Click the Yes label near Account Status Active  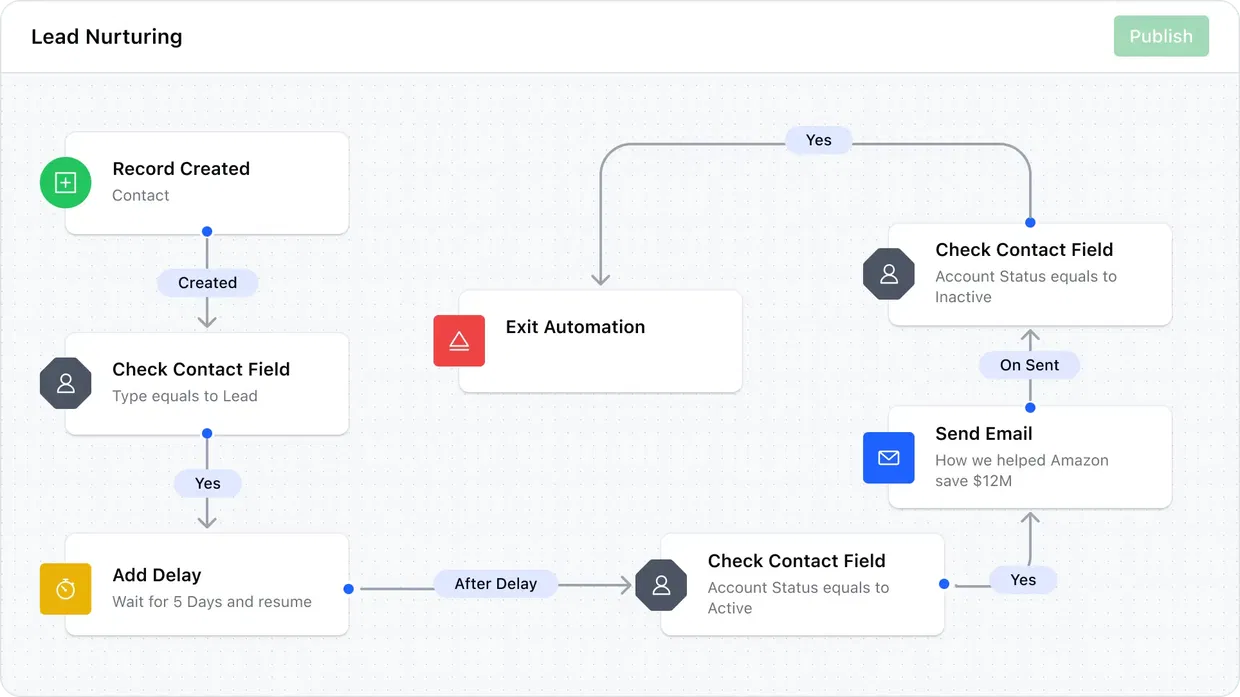tap(1023, 579)
